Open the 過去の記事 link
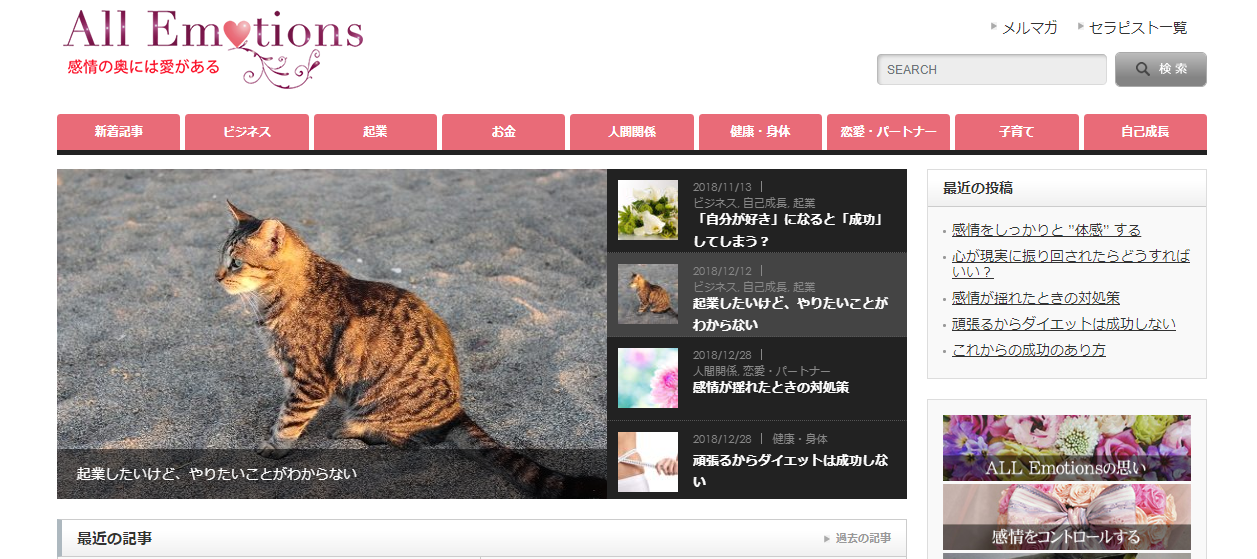The width and height of the screenshot is (1257, 559). (863, 538)
